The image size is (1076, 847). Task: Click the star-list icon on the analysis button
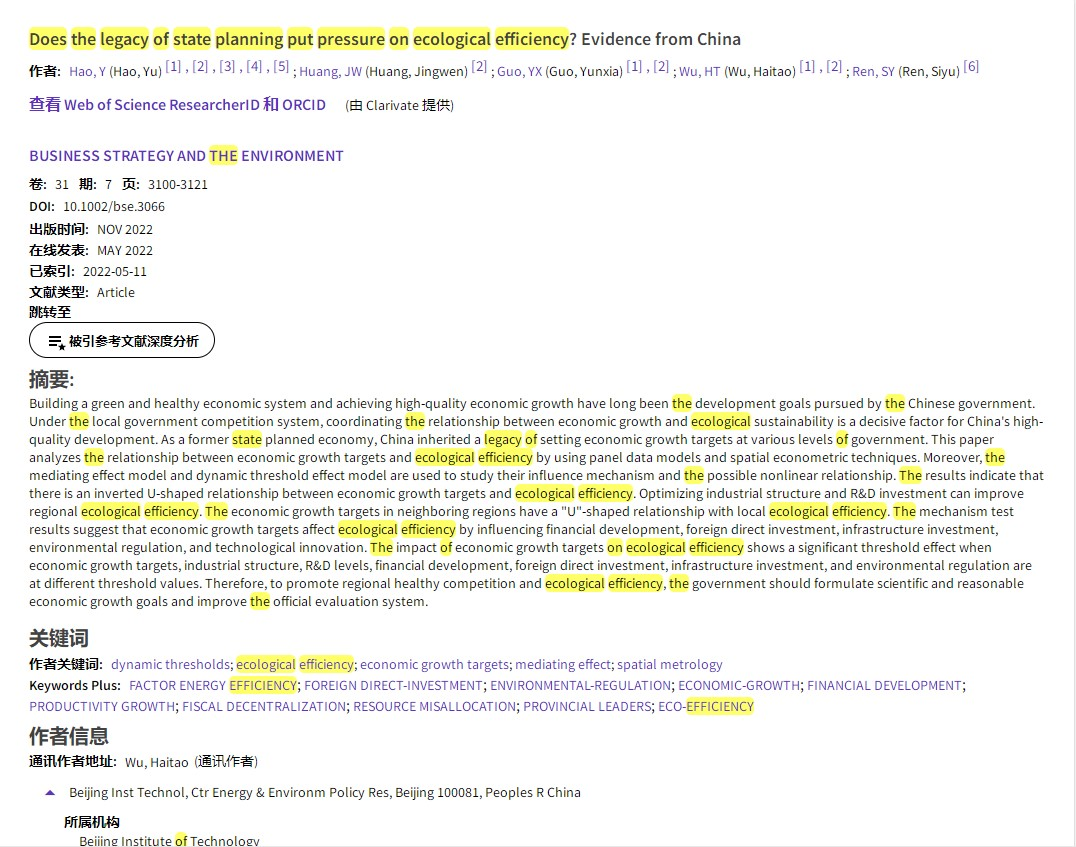pos(57,342)
